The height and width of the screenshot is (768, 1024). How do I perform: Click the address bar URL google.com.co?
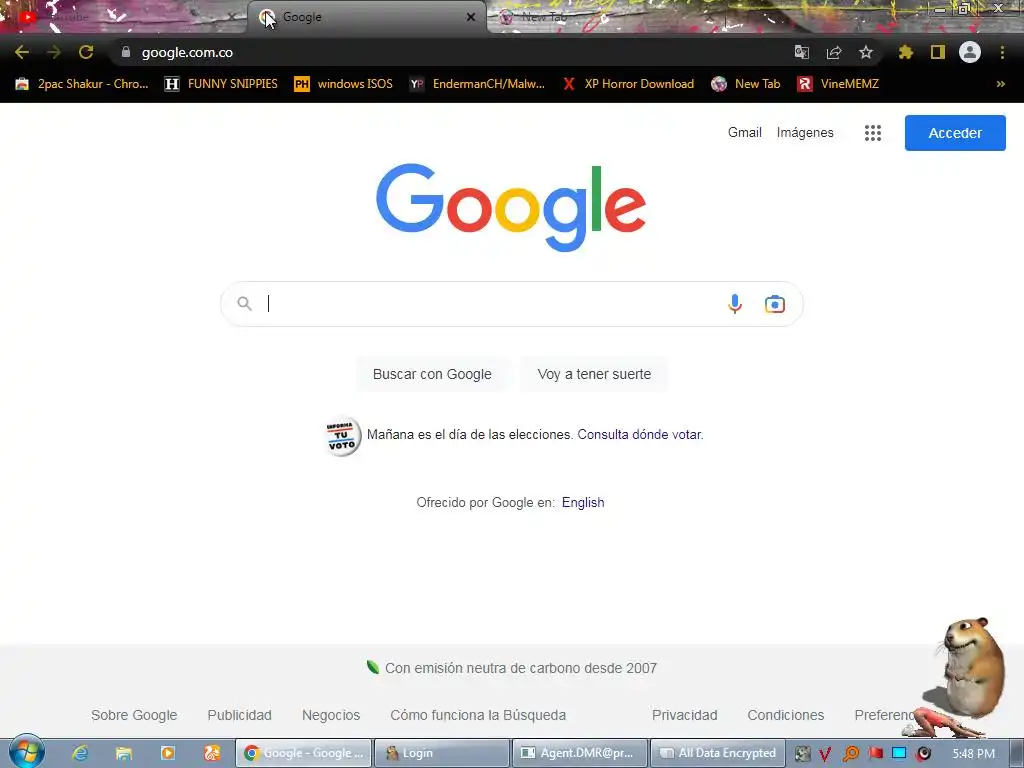187,52
